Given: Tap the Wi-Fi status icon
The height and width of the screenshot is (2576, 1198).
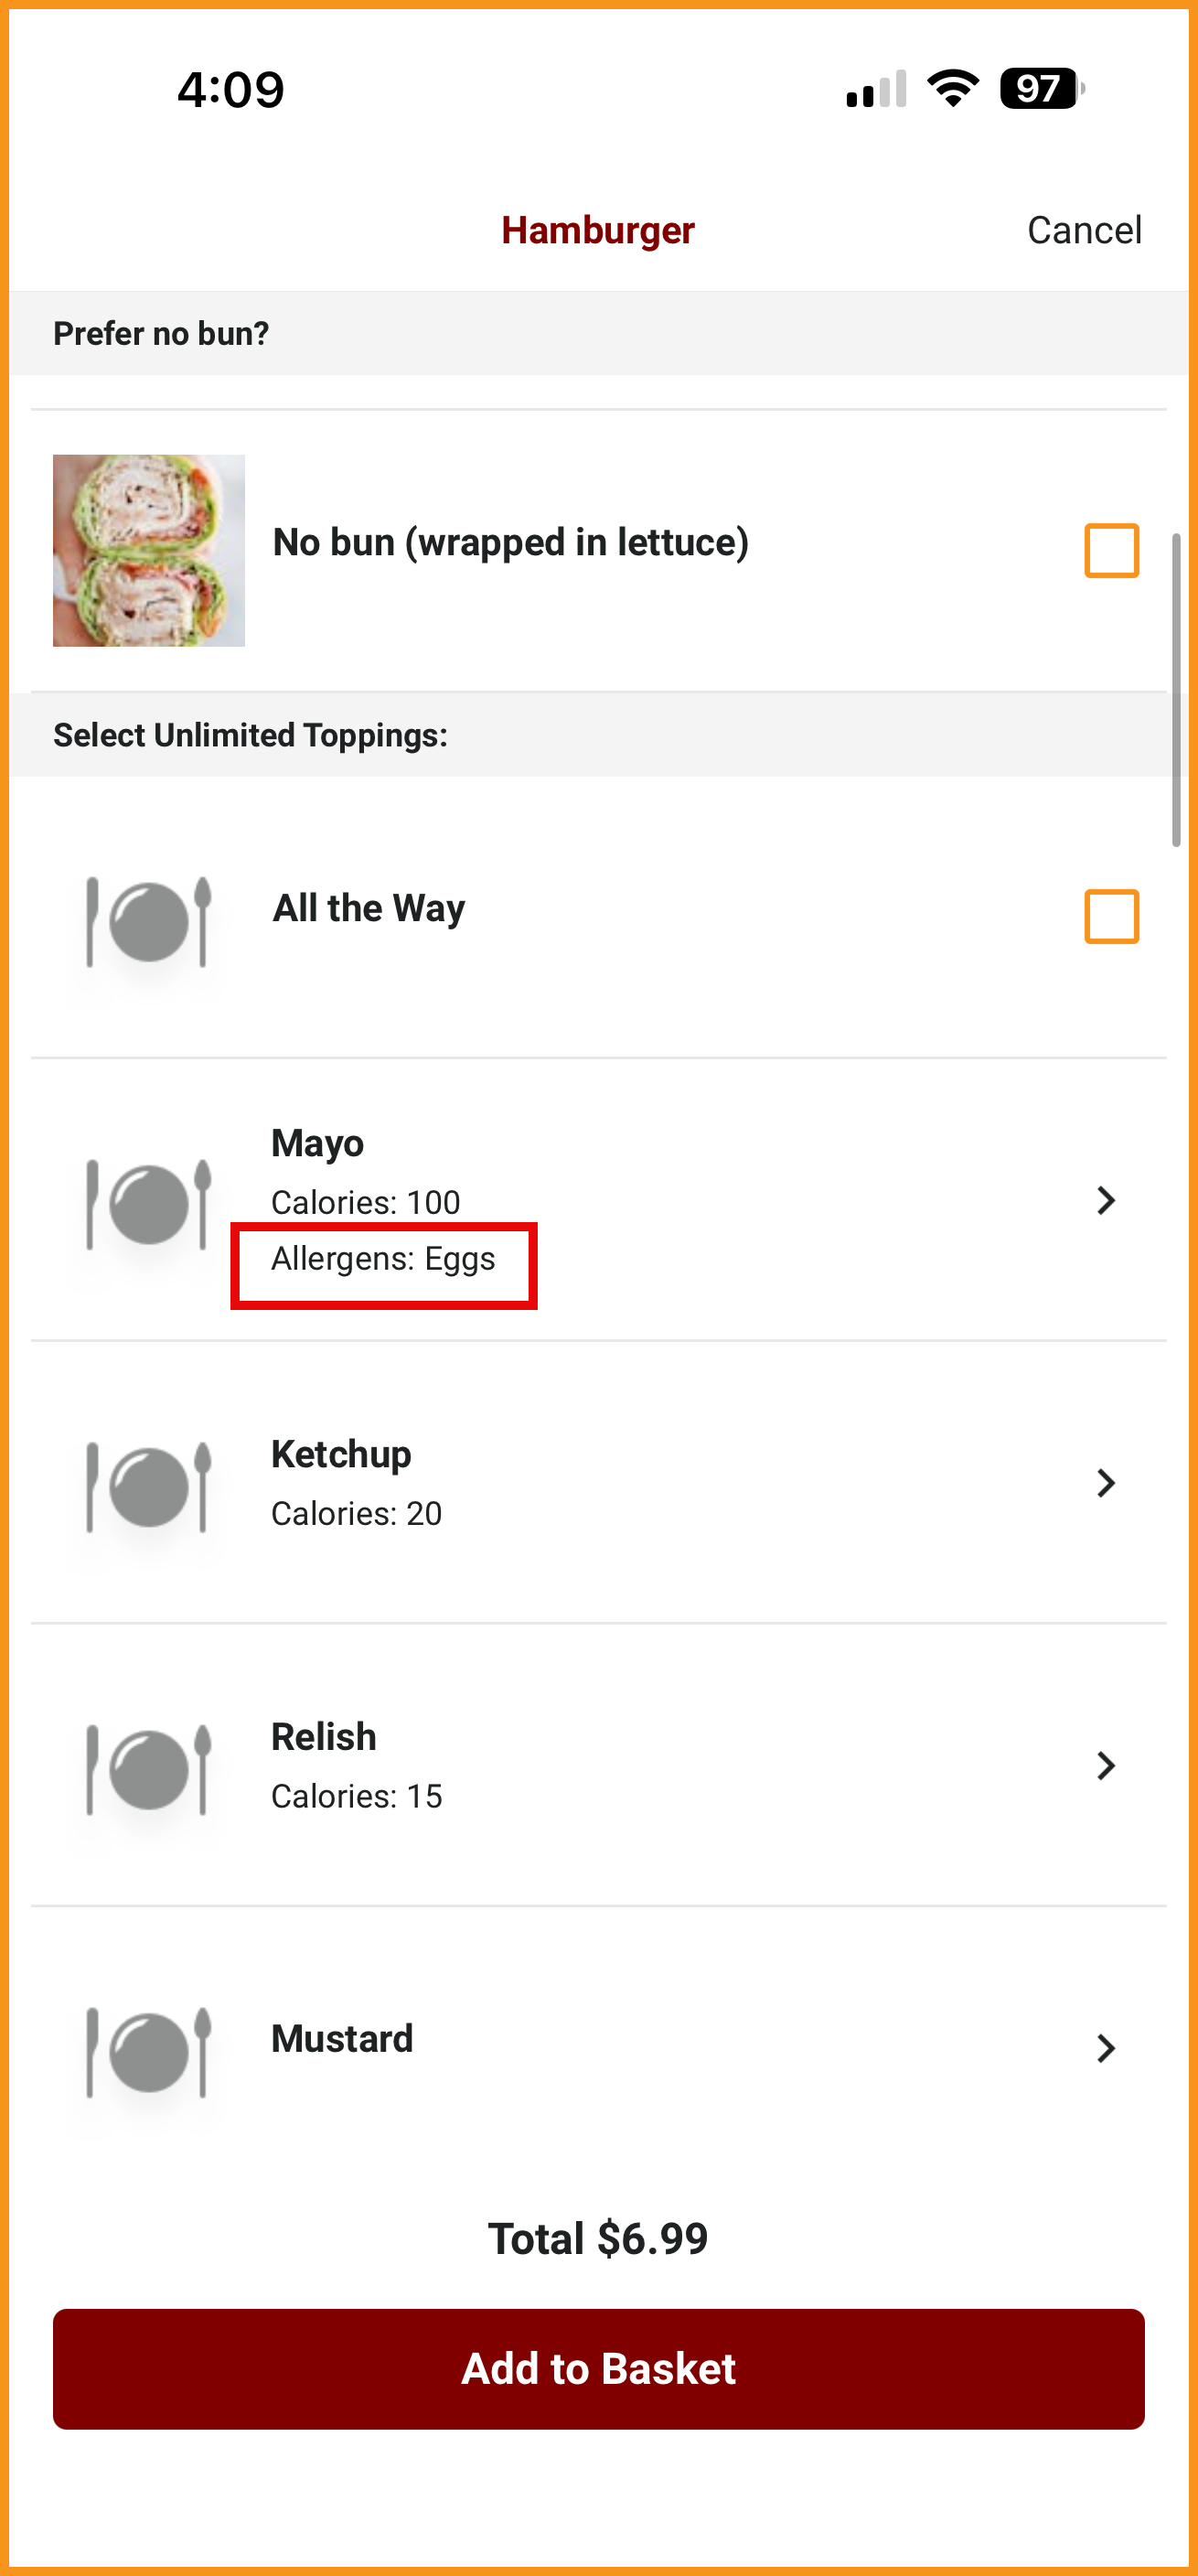Looking at the screenshot, I should 953,89.
